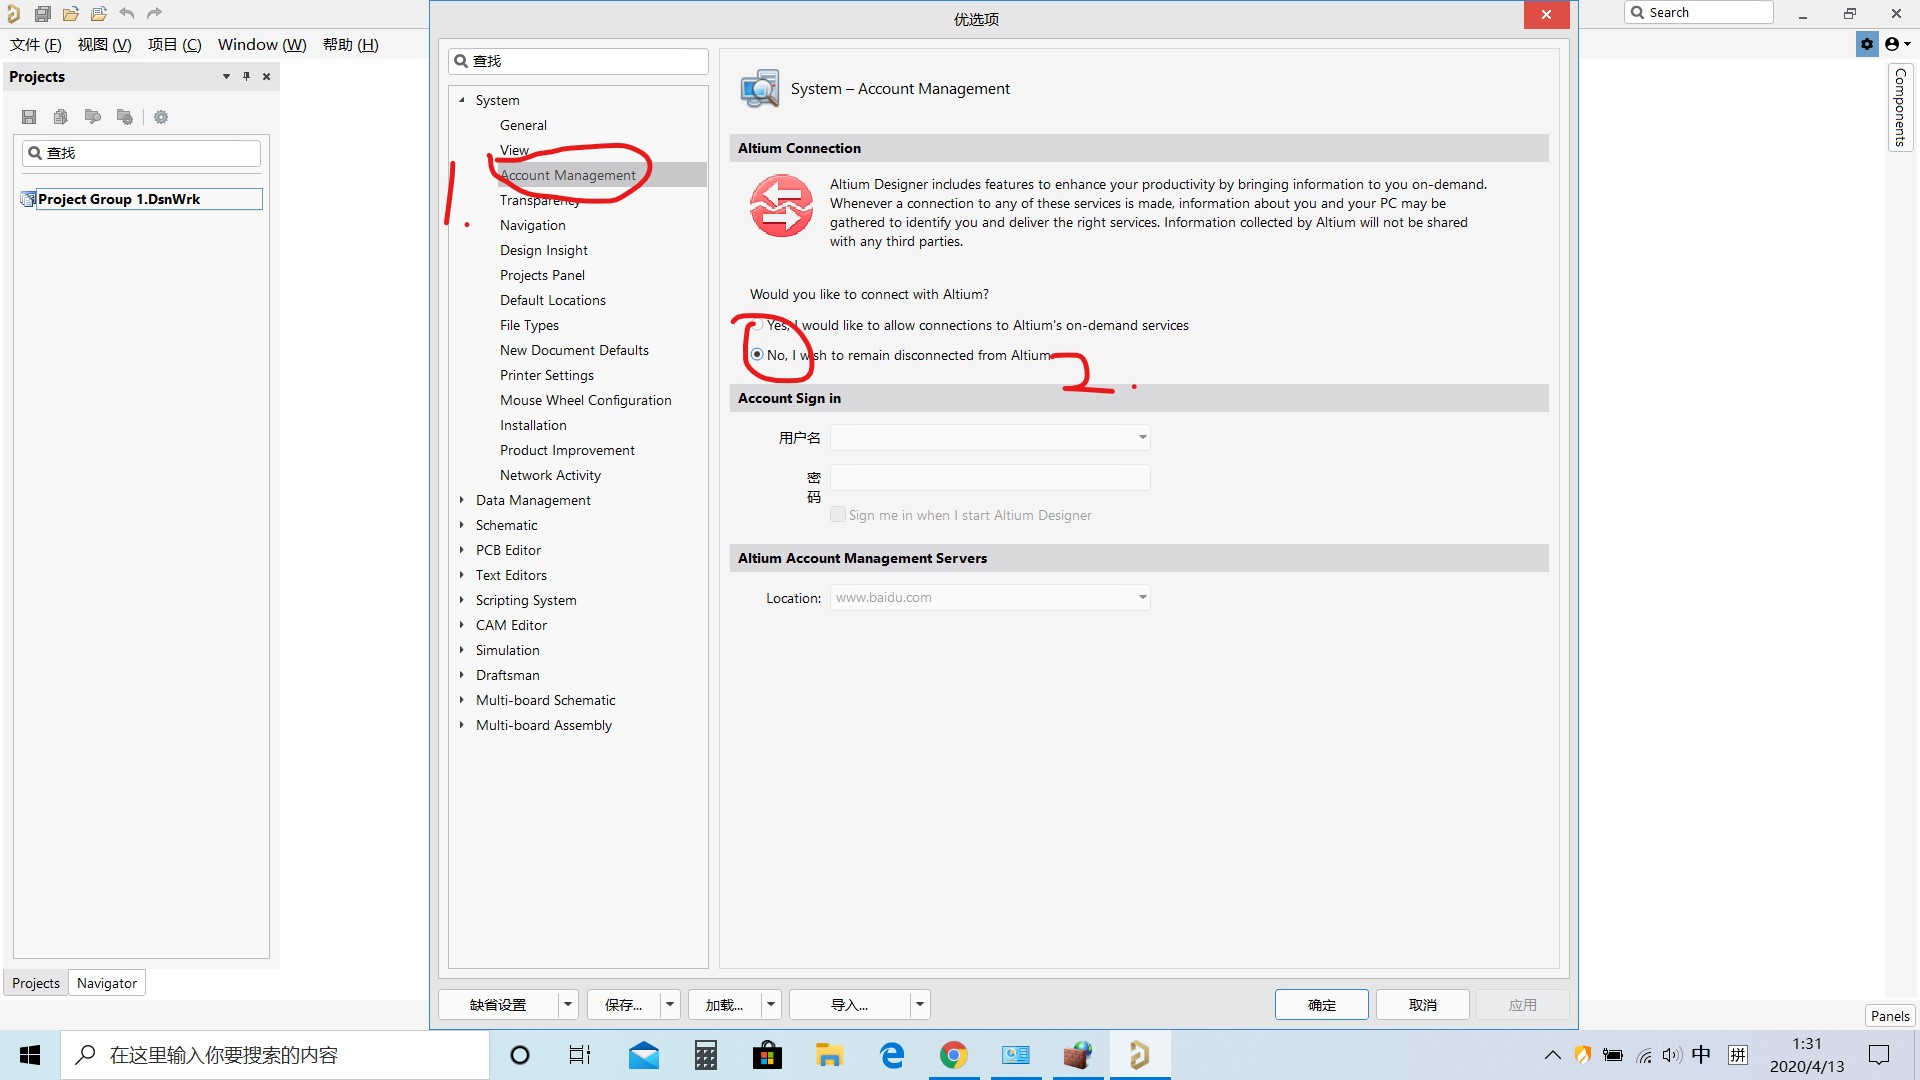Click preferences 查找 search field
Screen dimensions: 1920x1080
point(578,61)
